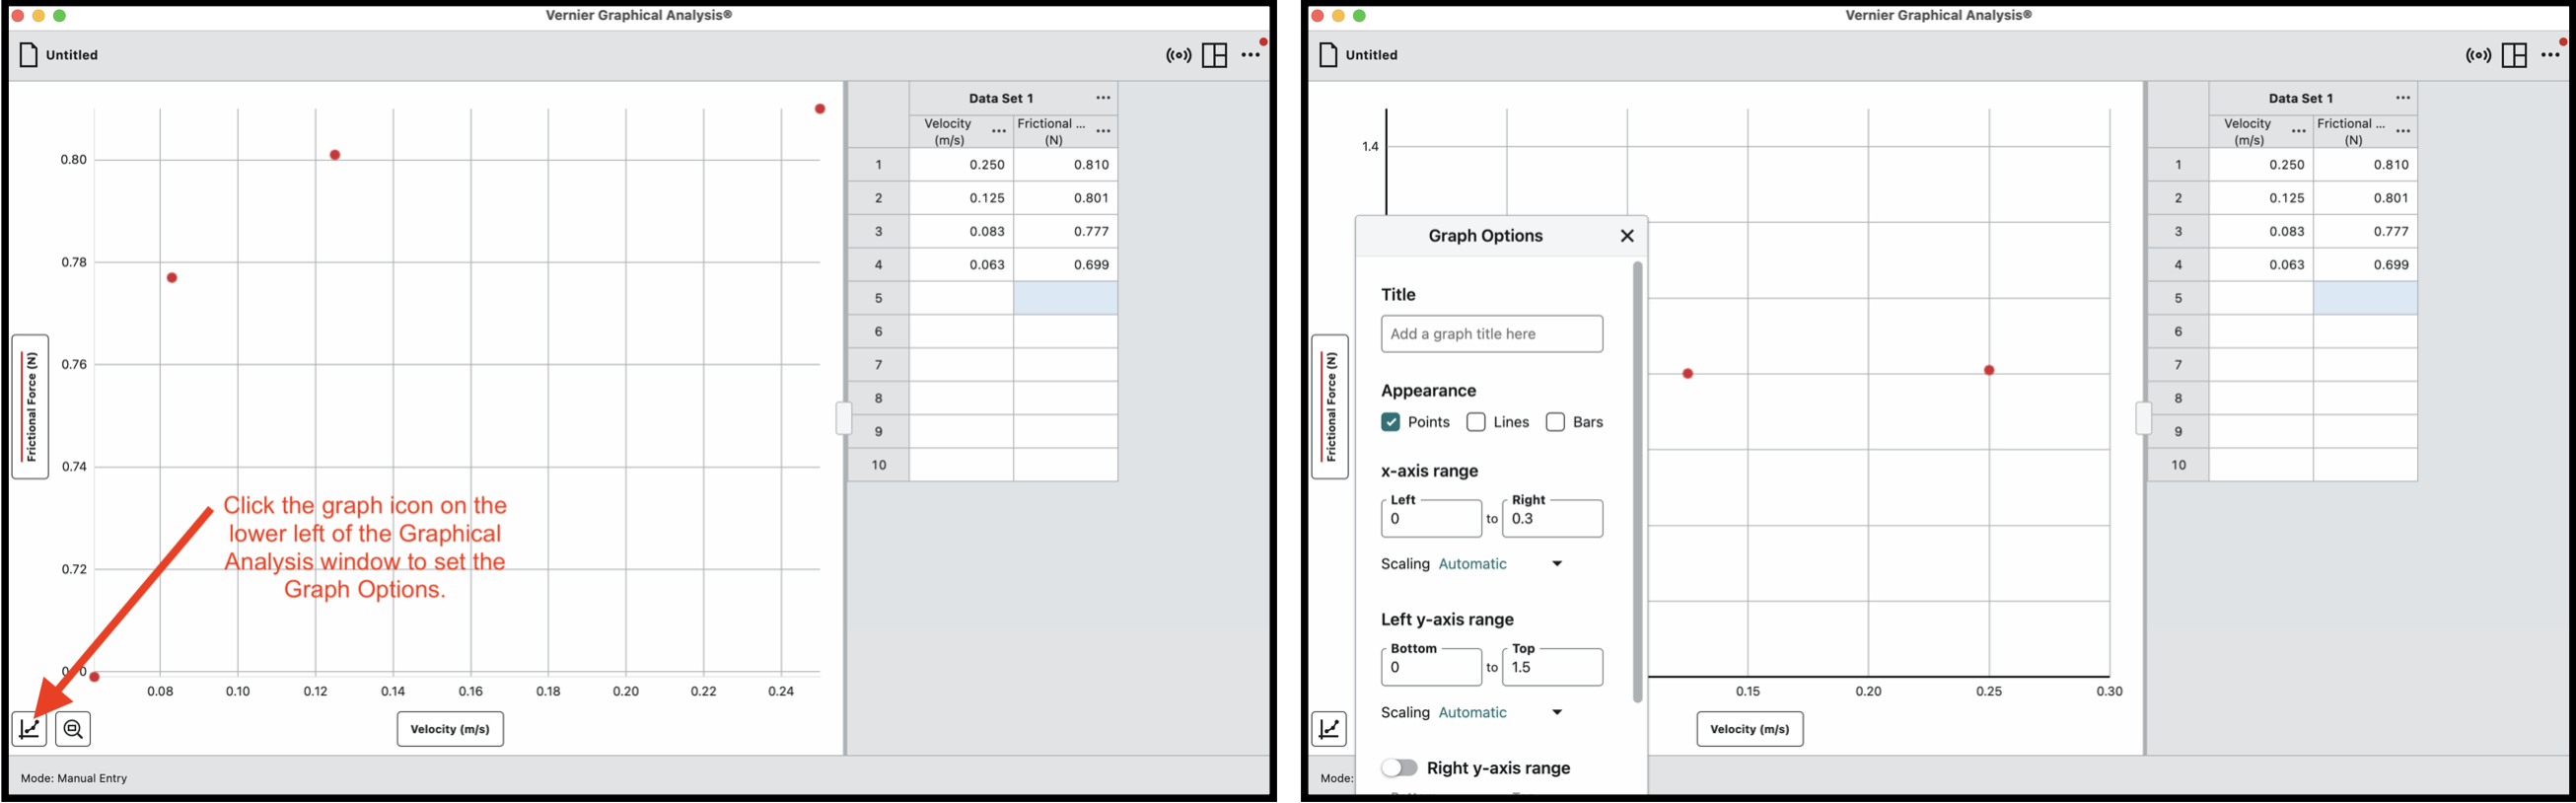Viewport: 2576px width, 803px height.
Task: Select cell 0.777 in left window table
Action: (x=1066, y=231)
